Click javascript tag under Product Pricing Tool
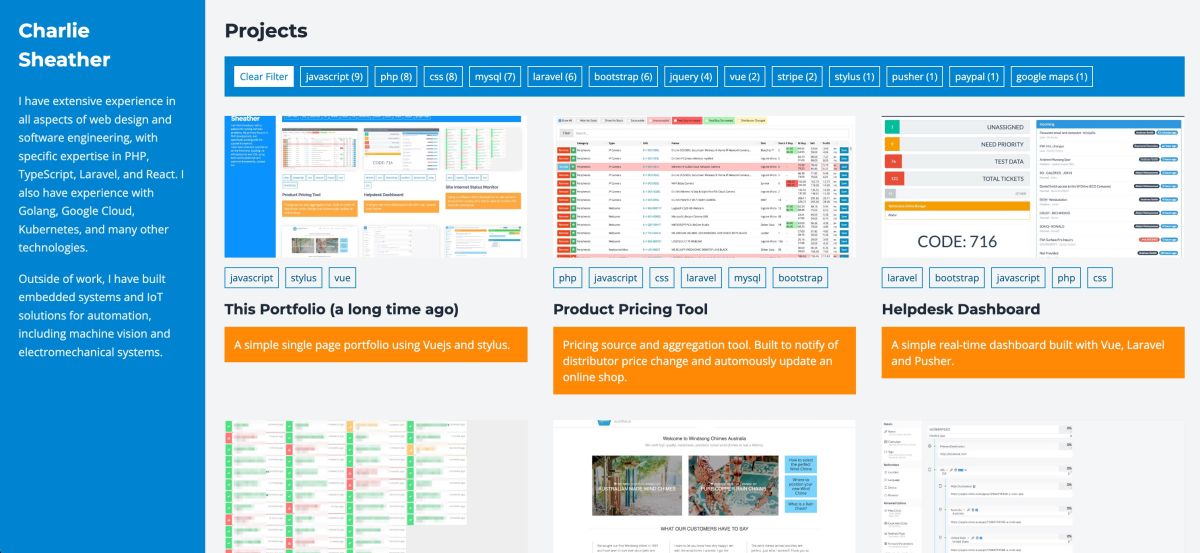Screen dimensions: 1200x553 [x=614, y=278]
